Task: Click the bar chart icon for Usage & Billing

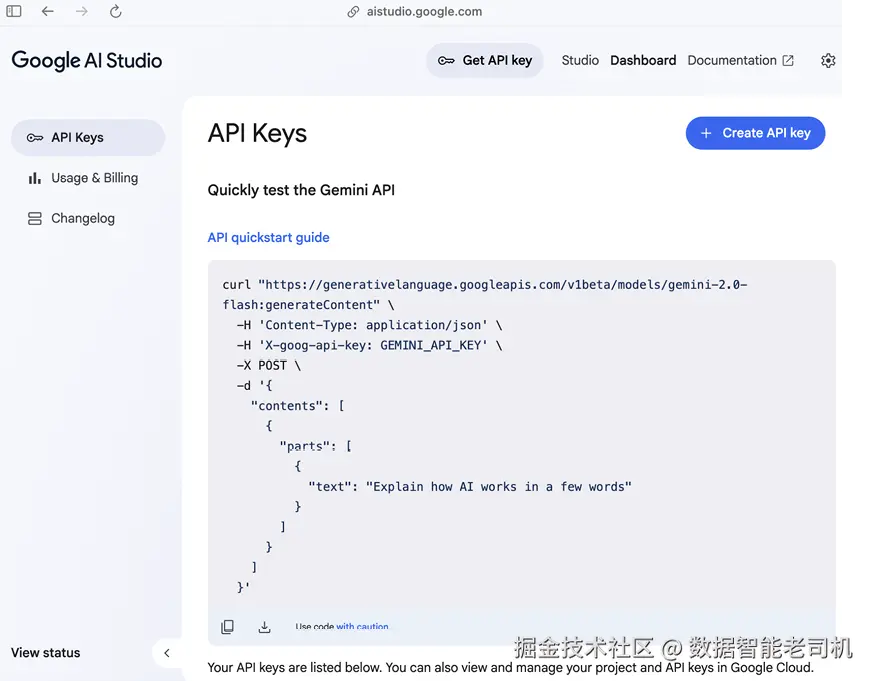Action: [35, 178]
